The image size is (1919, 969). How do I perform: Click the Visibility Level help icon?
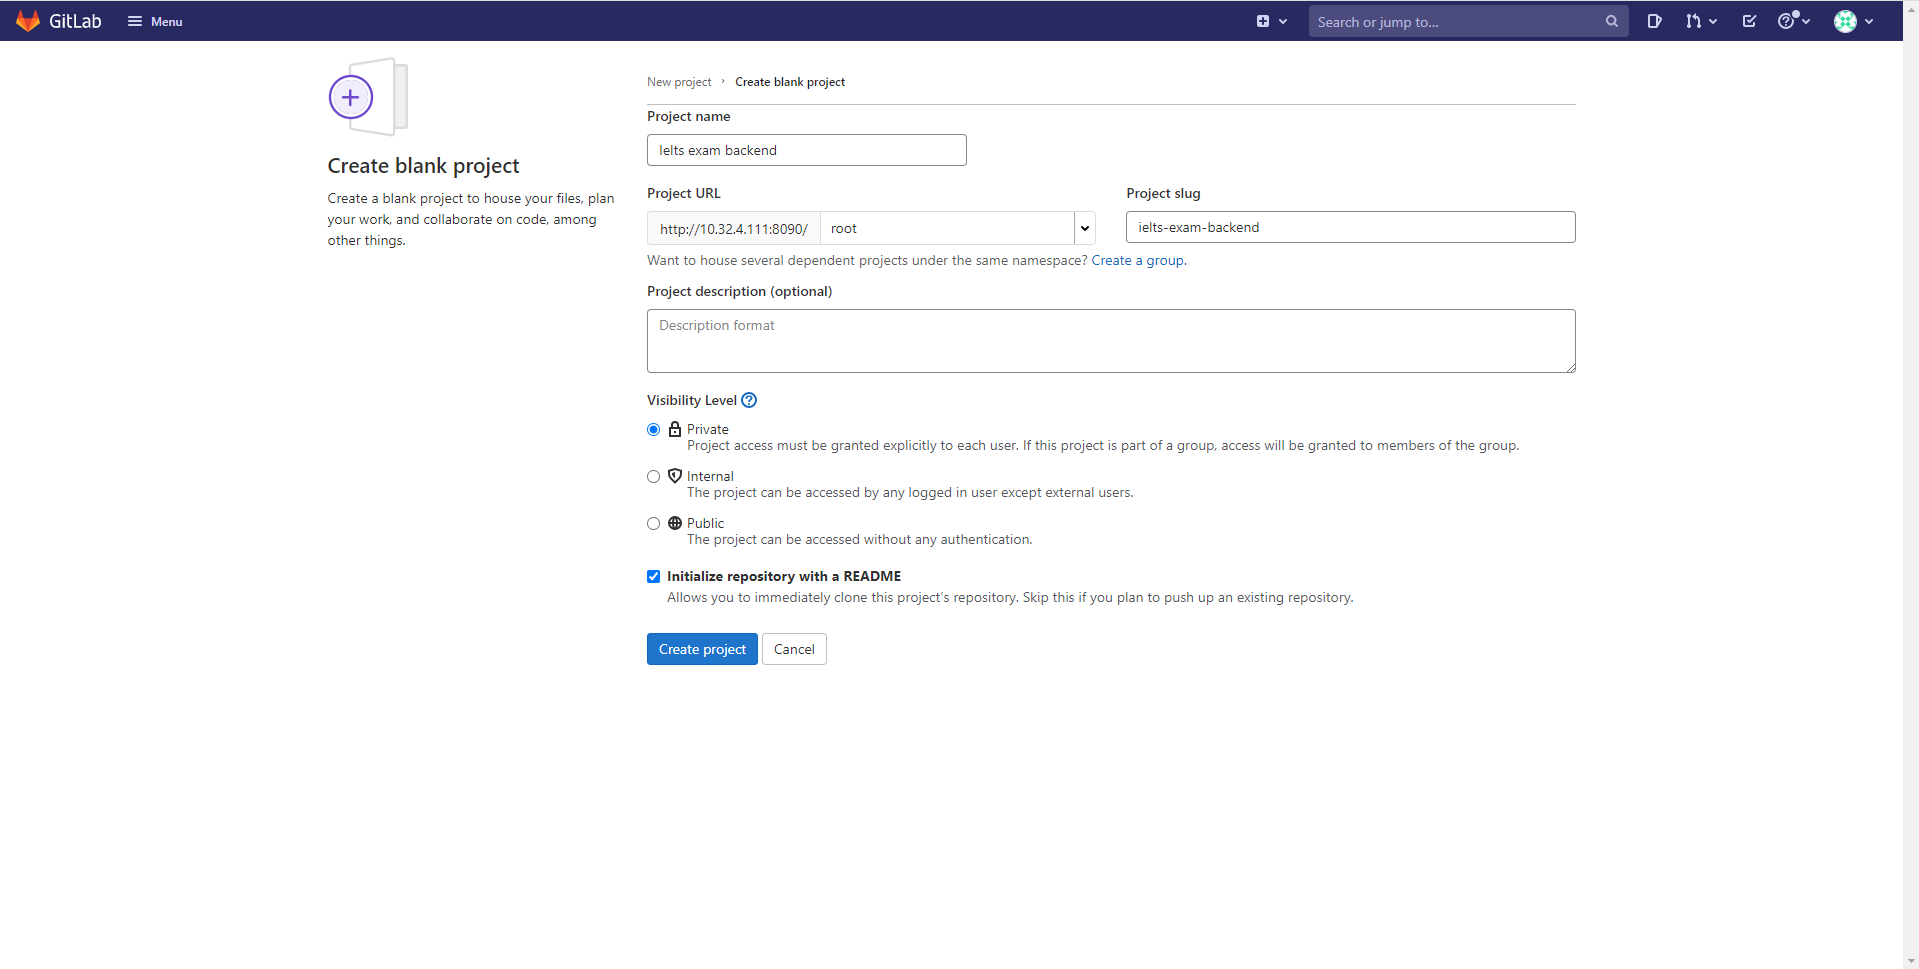[x=749, y=400]
